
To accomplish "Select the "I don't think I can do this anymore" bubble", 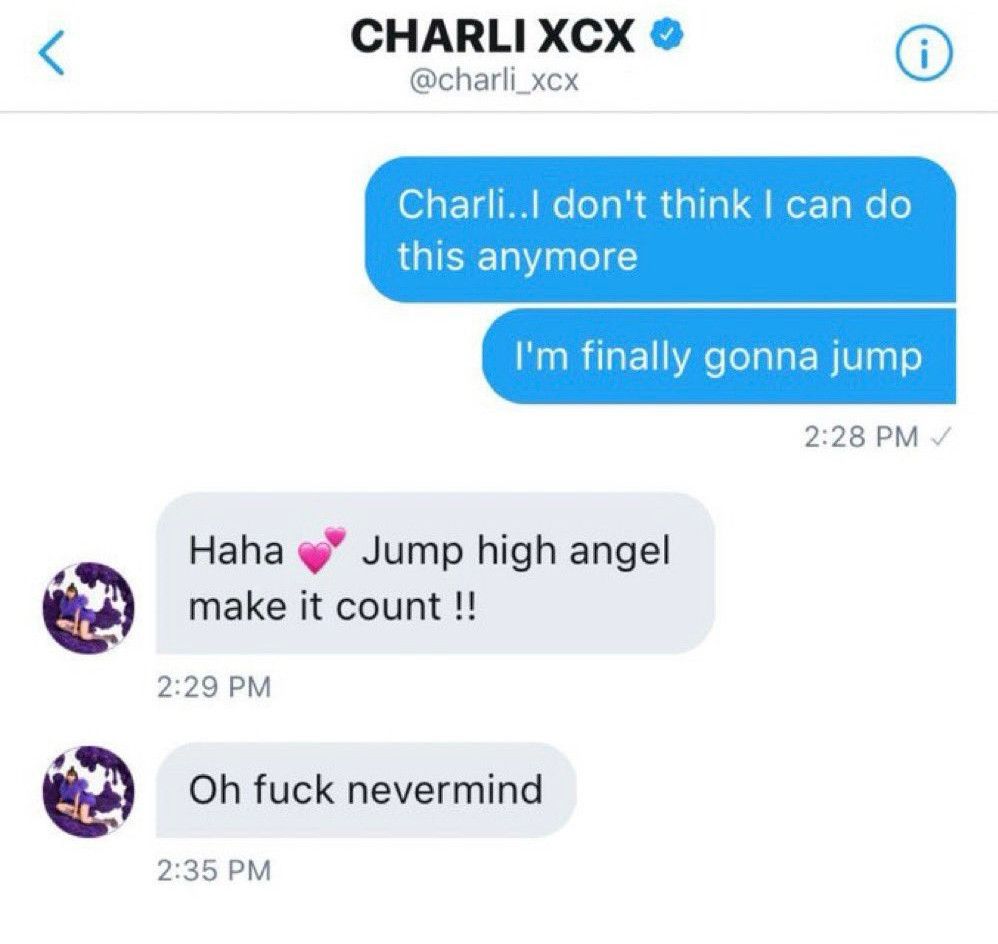I will (660, 229).
